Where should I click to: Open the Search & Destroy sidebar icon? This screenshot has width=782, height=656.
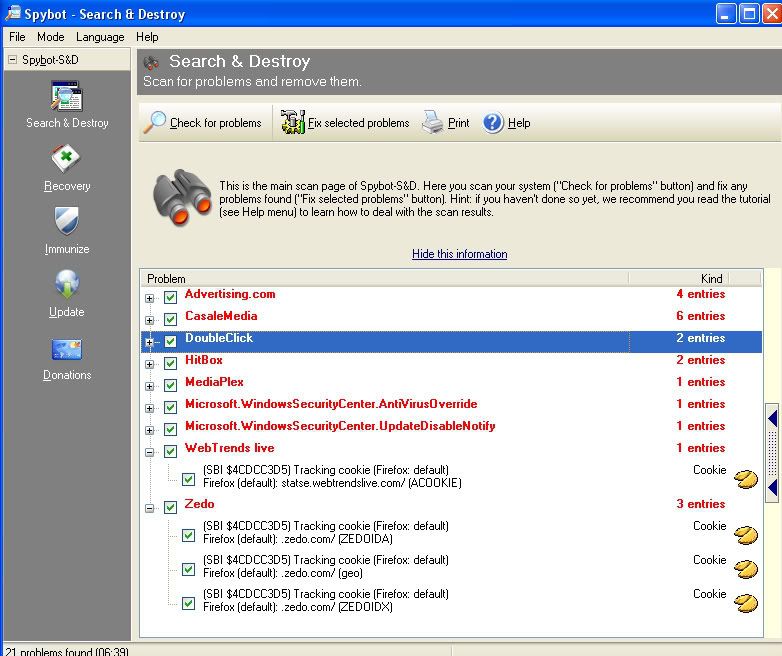point(67,96)
